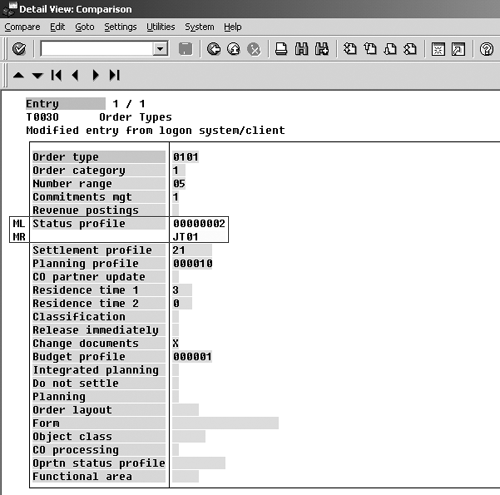Open the command field dropdown arrow
The image size is (500, 495).
160,49
